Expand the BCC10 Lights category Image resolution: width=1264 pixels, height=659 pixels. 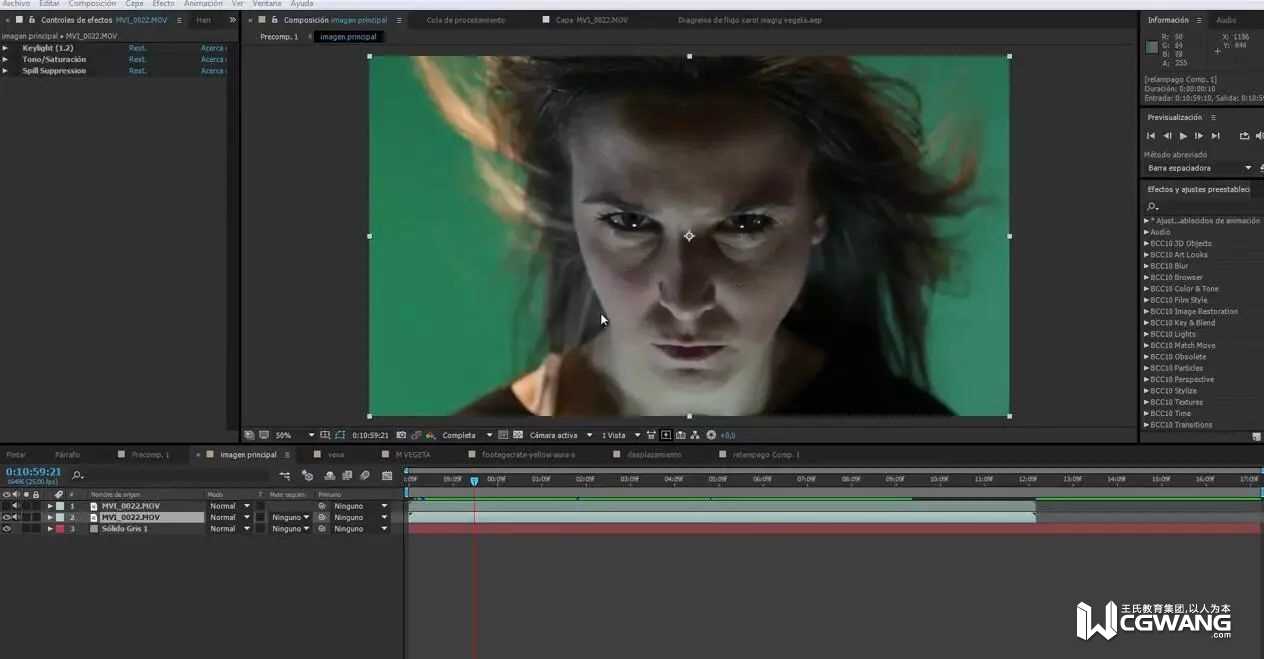(1147, 334)
